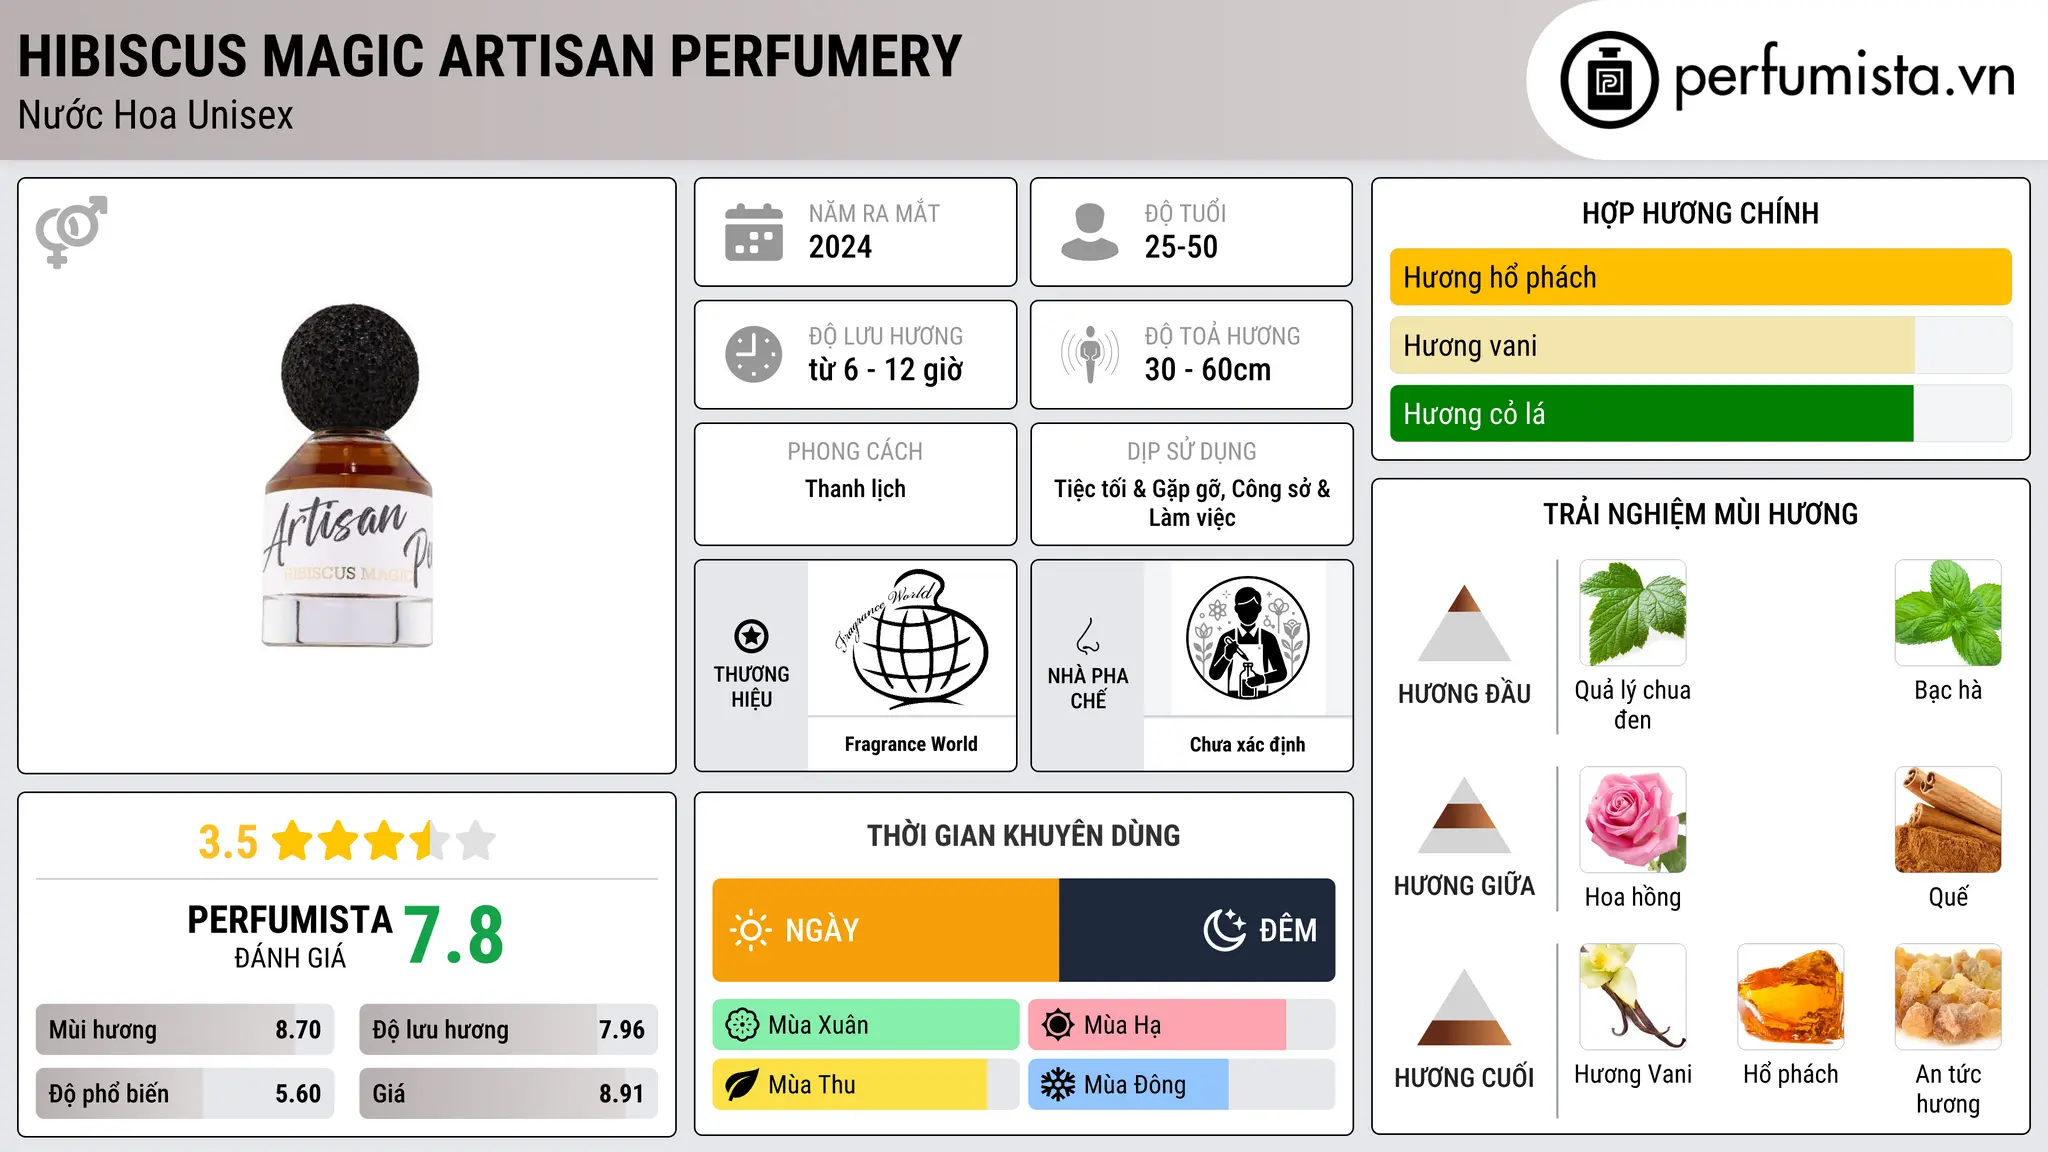Click the Fragrance World brand name
The height and width of the screenshot is (1152, 2048).
pyautogui.click(x=911, y=744)
